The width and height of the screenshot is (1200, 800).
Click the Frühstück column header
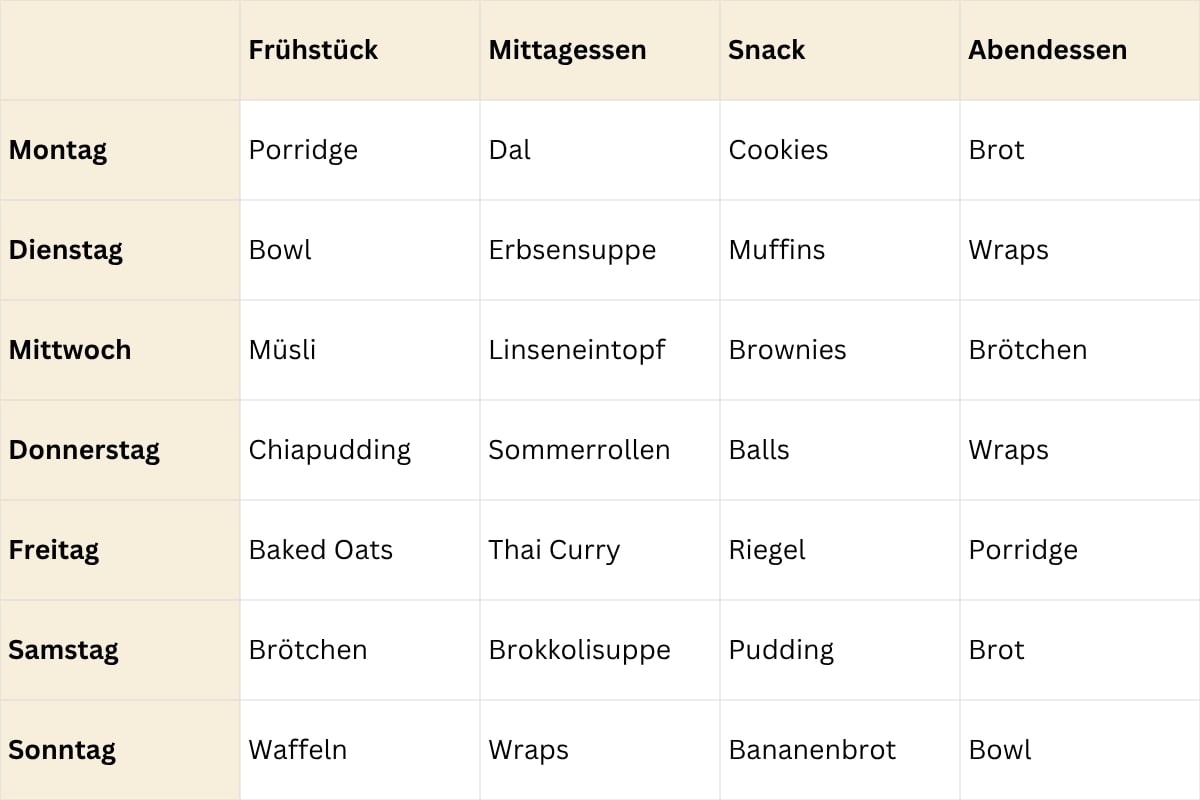(313, 50)
